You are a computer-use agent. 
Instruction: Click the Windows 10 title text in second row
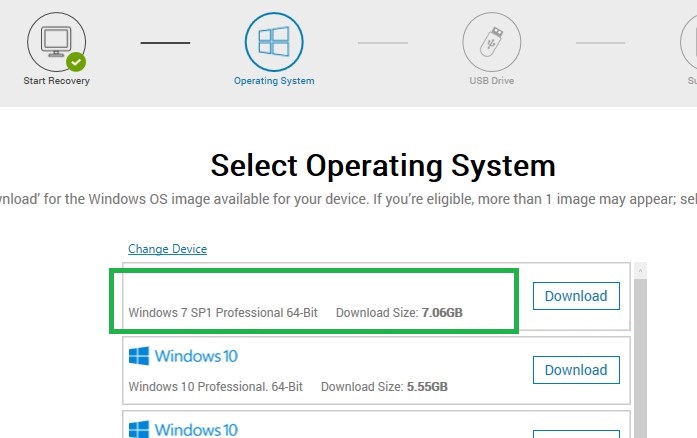coord(196,356)
